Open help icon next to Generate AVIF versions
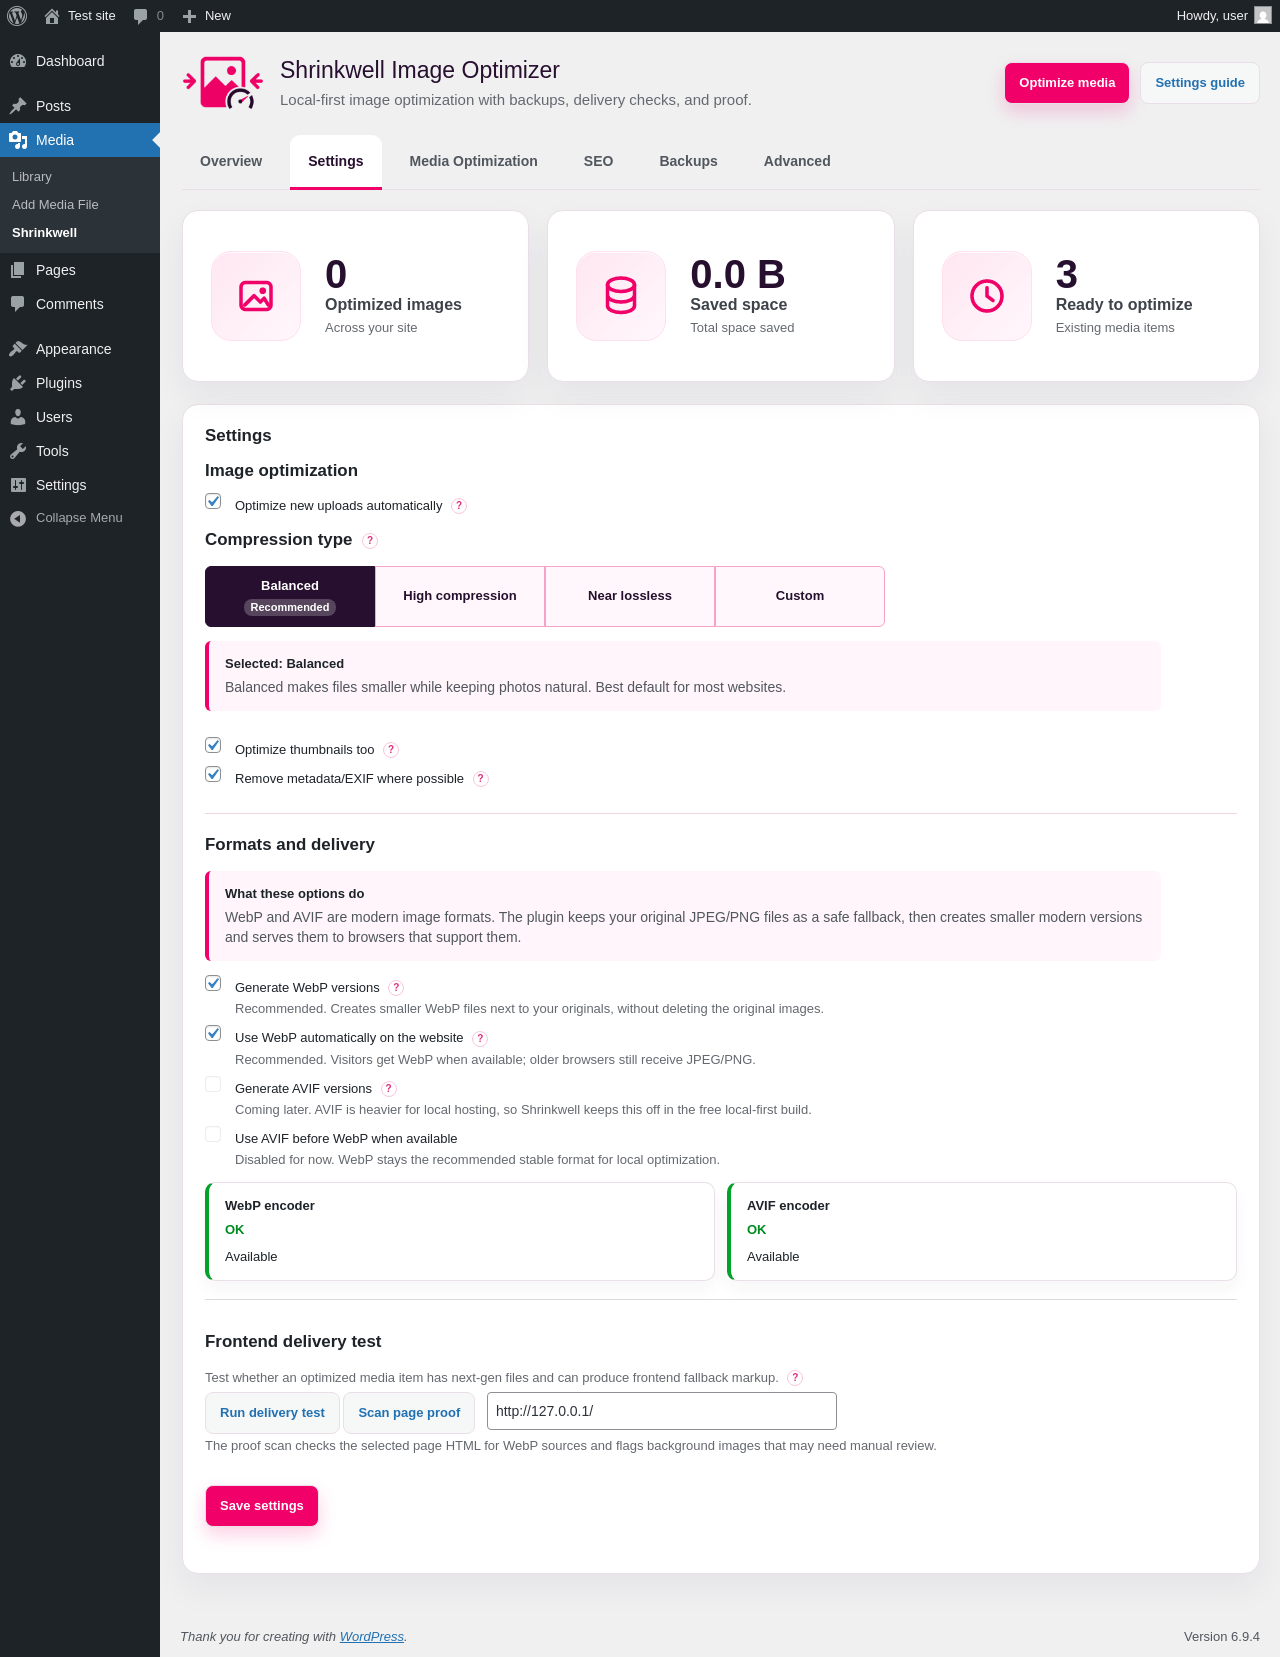Screen dimensions: 1280x1657 click(x=389, y=1089)
